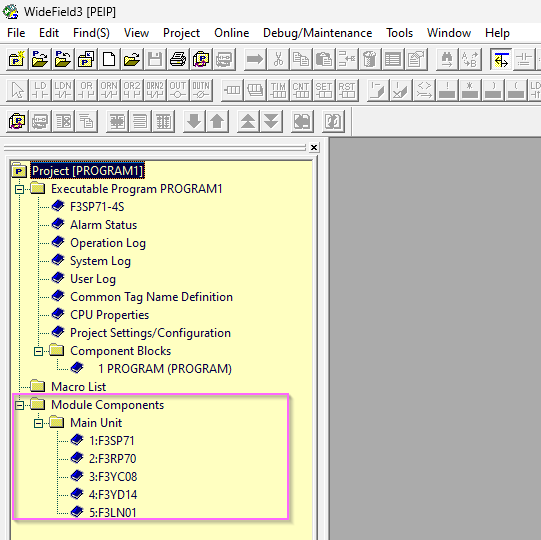The width and height of the screenshot is (541, 540).
Task: Select the arrow pointer selection tool
Action: (17, 90)
